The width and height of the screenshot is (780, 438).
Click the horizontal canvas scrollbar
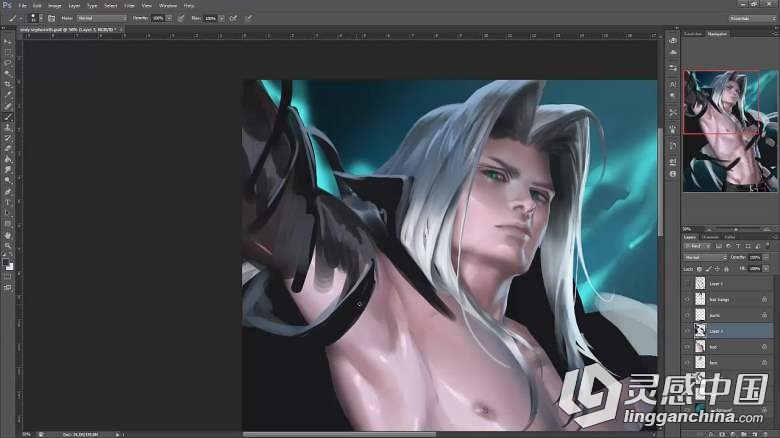(x=339, y=435)
